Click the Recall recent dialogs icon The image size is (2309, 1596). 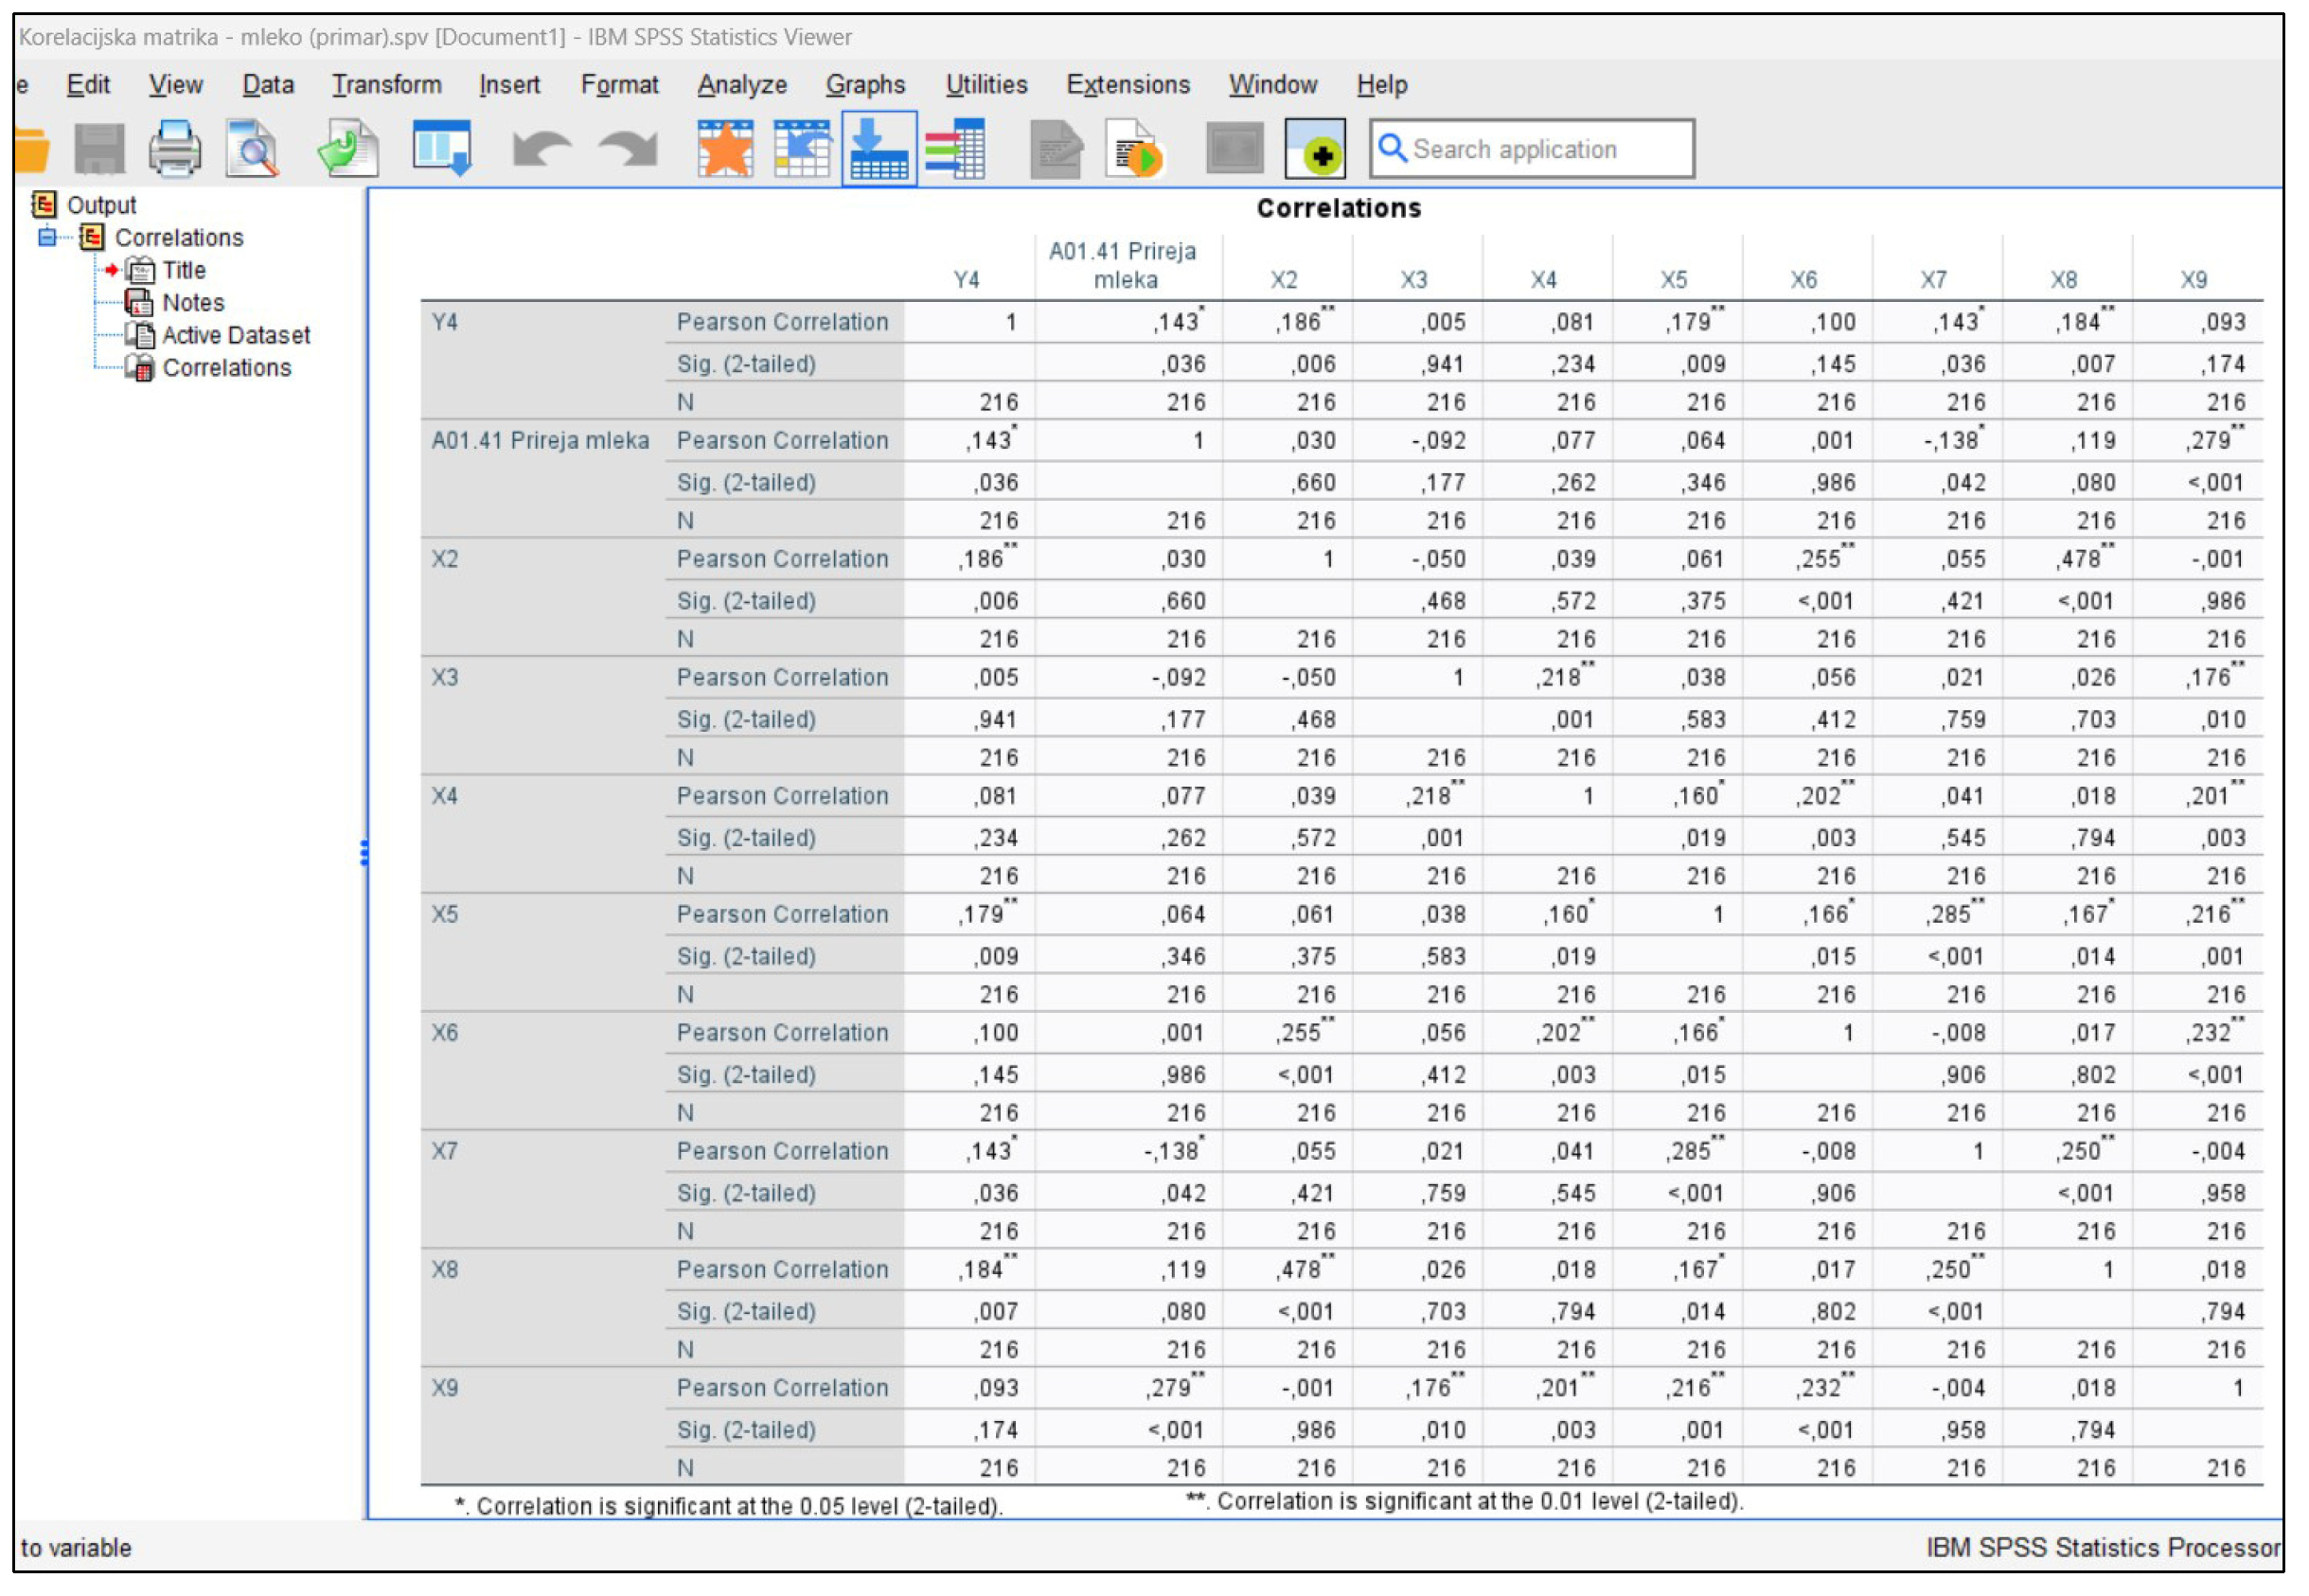(x=441, y=149)
